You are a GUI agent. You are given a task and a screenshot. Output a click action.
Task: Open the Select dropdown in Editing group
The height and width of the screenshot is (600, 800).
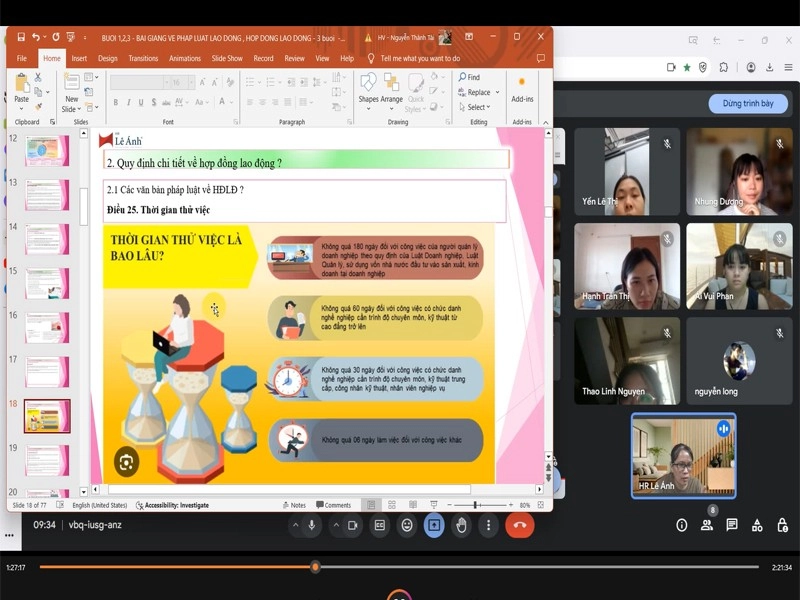click(x=478, y=107)
